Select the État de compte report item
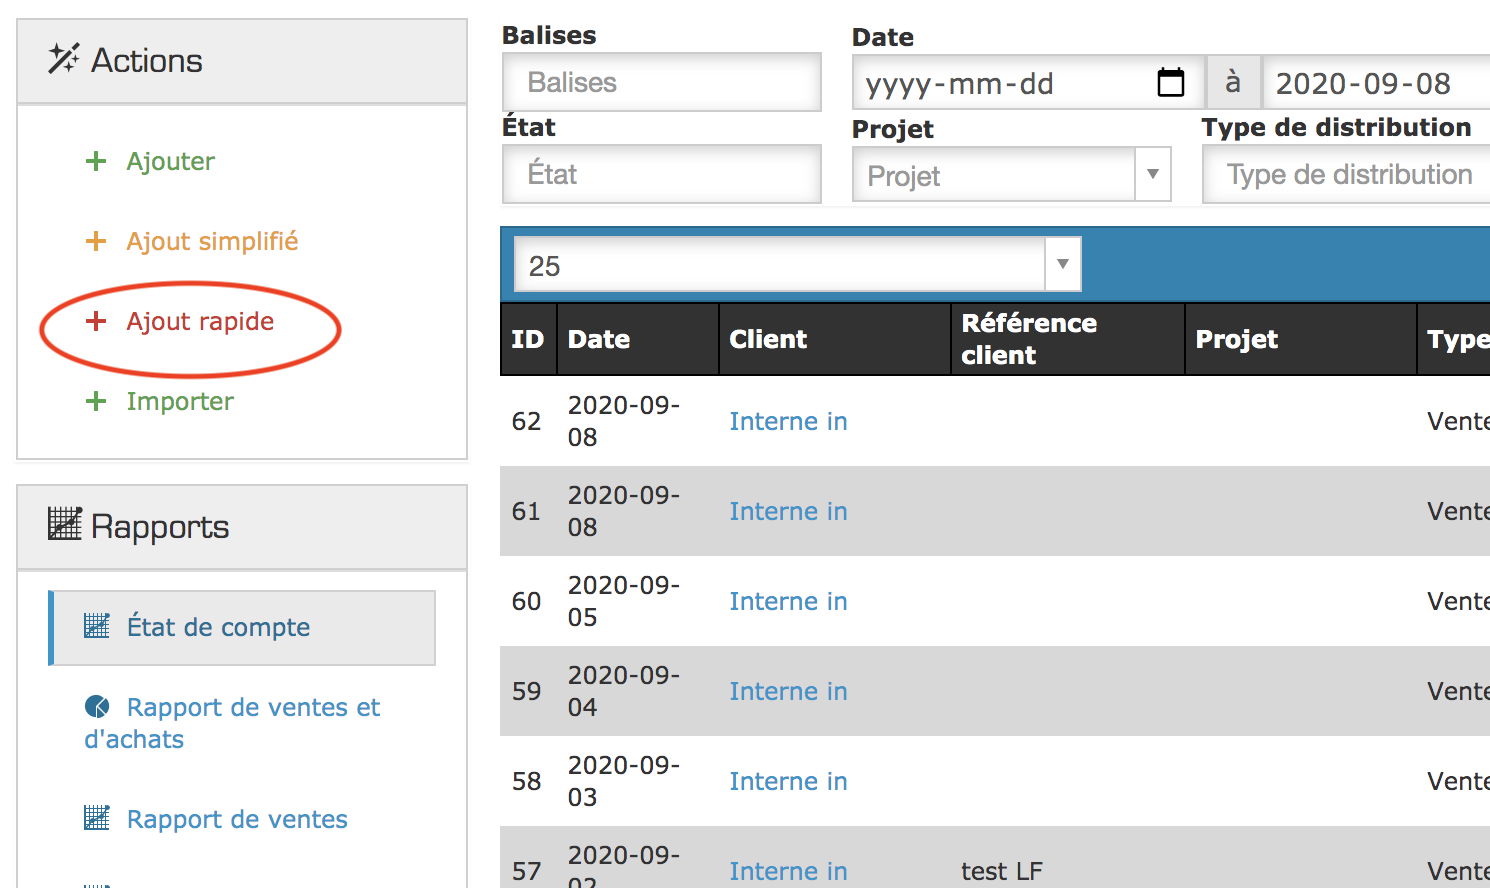1490x888 pixels. [x=218, y=627]
